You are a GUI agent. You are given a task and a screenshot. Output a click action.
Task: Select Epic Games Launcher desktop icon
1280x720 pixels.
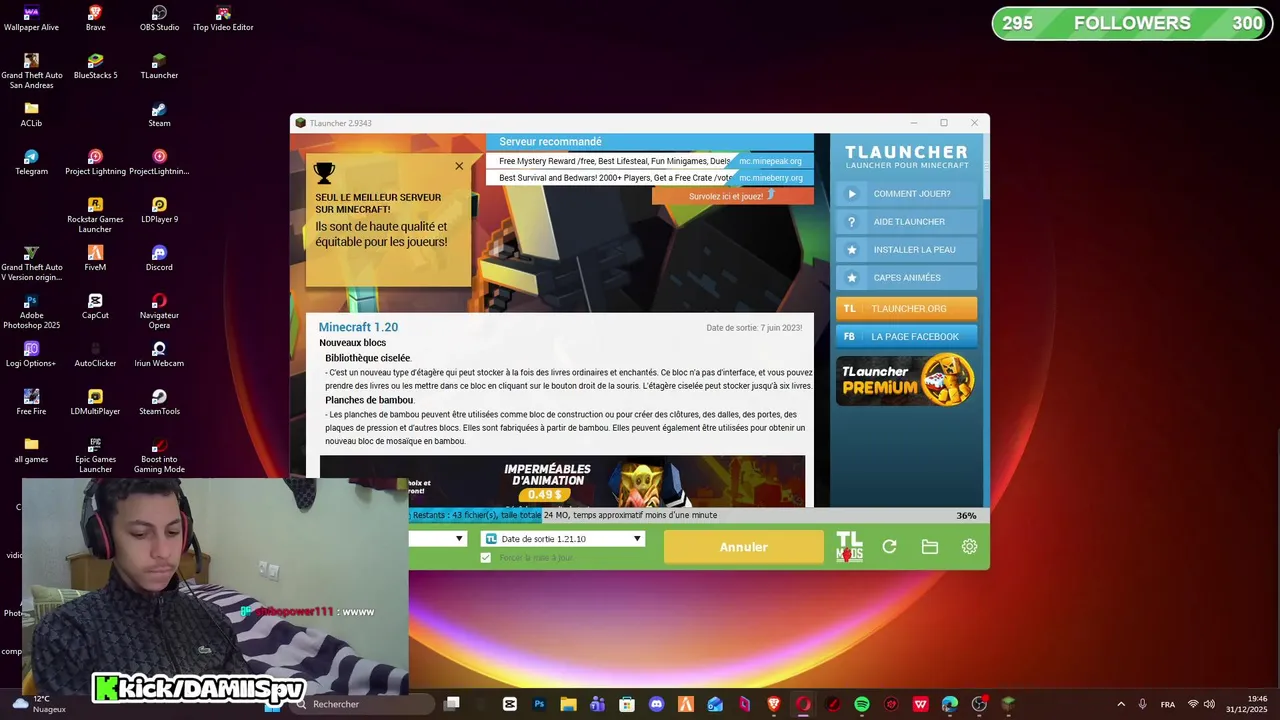pos(95,454)
